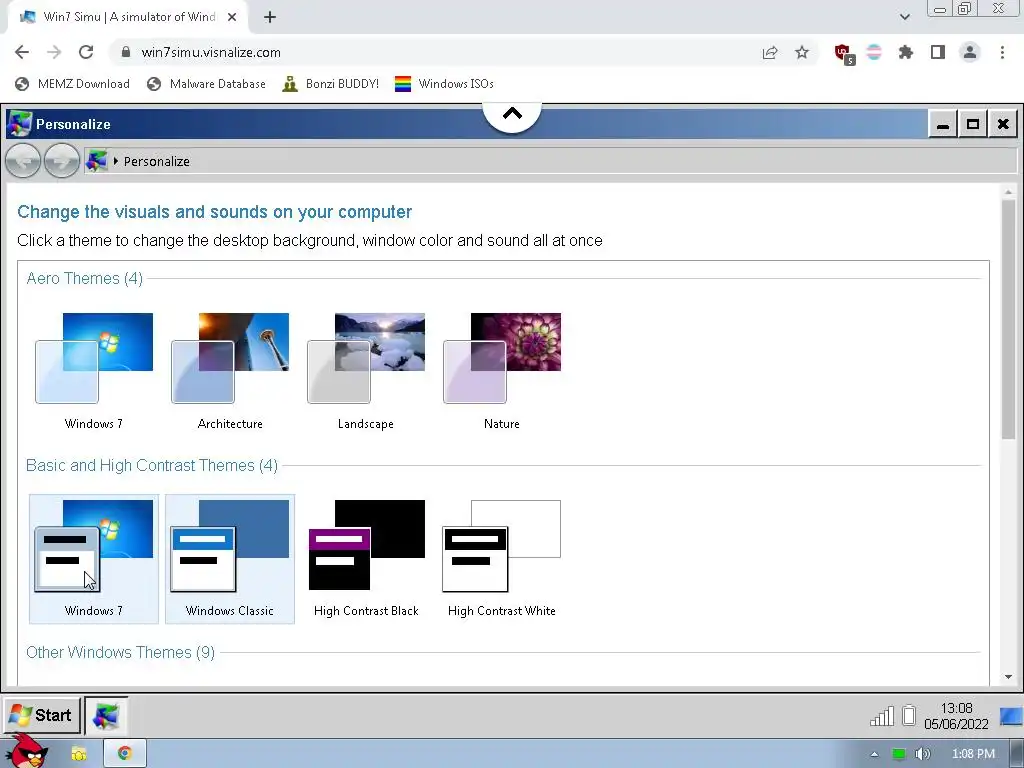Apply the Nature theme
1024x768 pixels.
[x=502, y=358]
